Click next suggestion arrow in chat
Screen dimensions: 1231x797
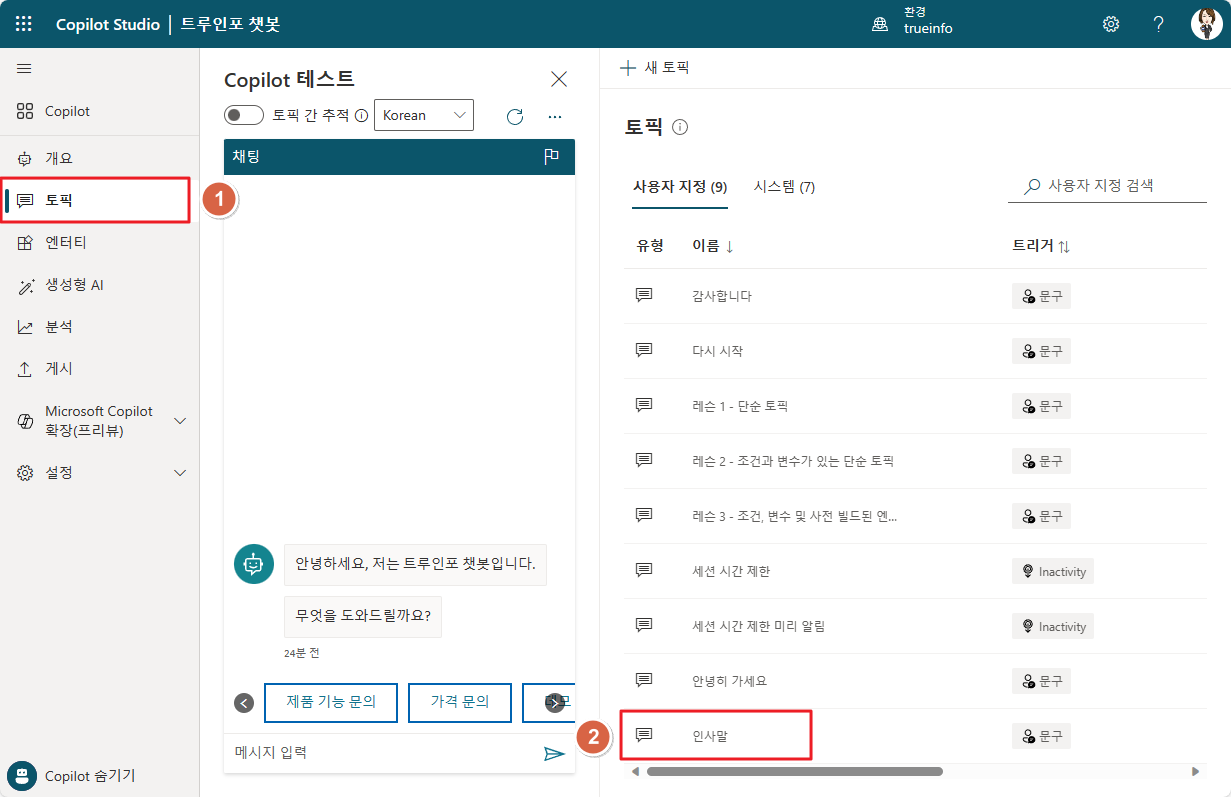pos(555,703)
